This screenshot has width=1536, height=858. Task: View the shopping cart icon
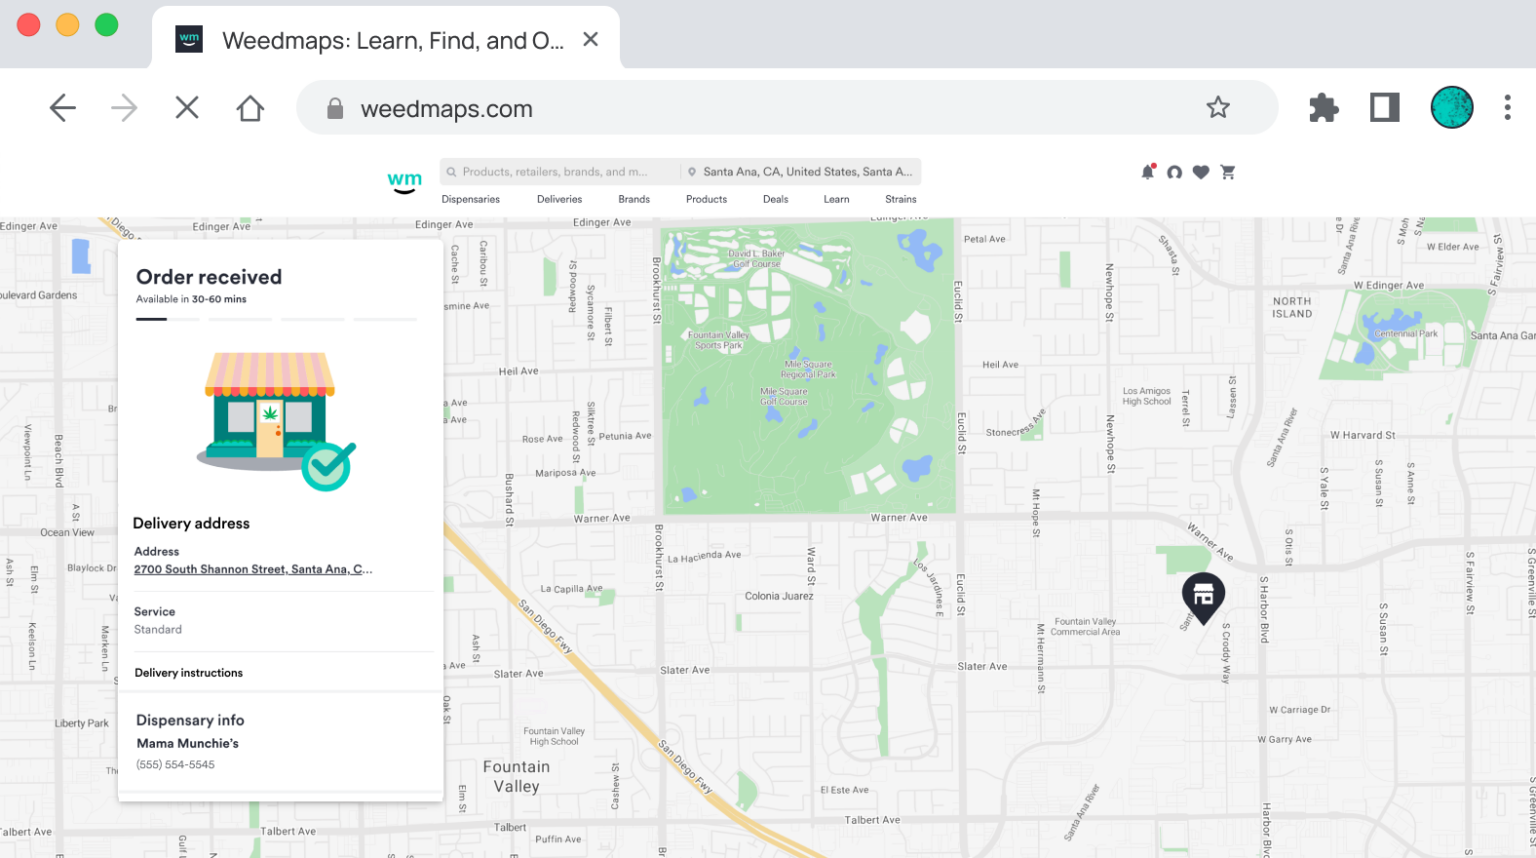coord(1228,171)
